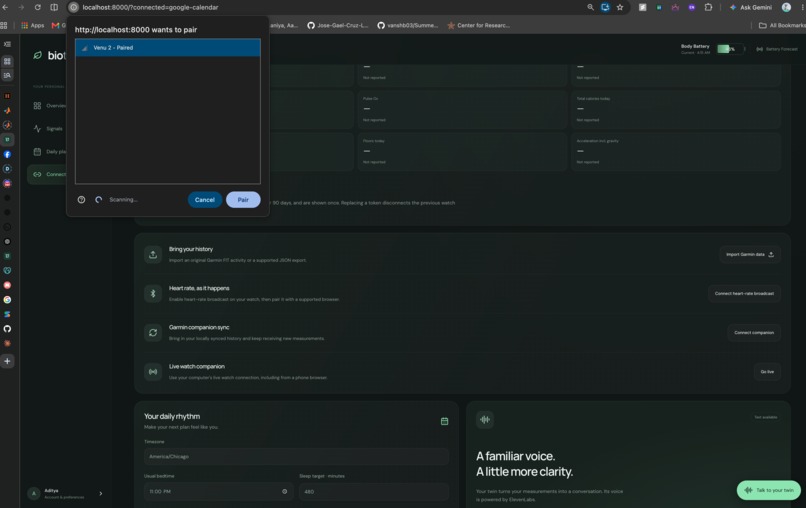
Task: Click the Usual bedtime 11:00 PM field
Action: pos(218,492)
